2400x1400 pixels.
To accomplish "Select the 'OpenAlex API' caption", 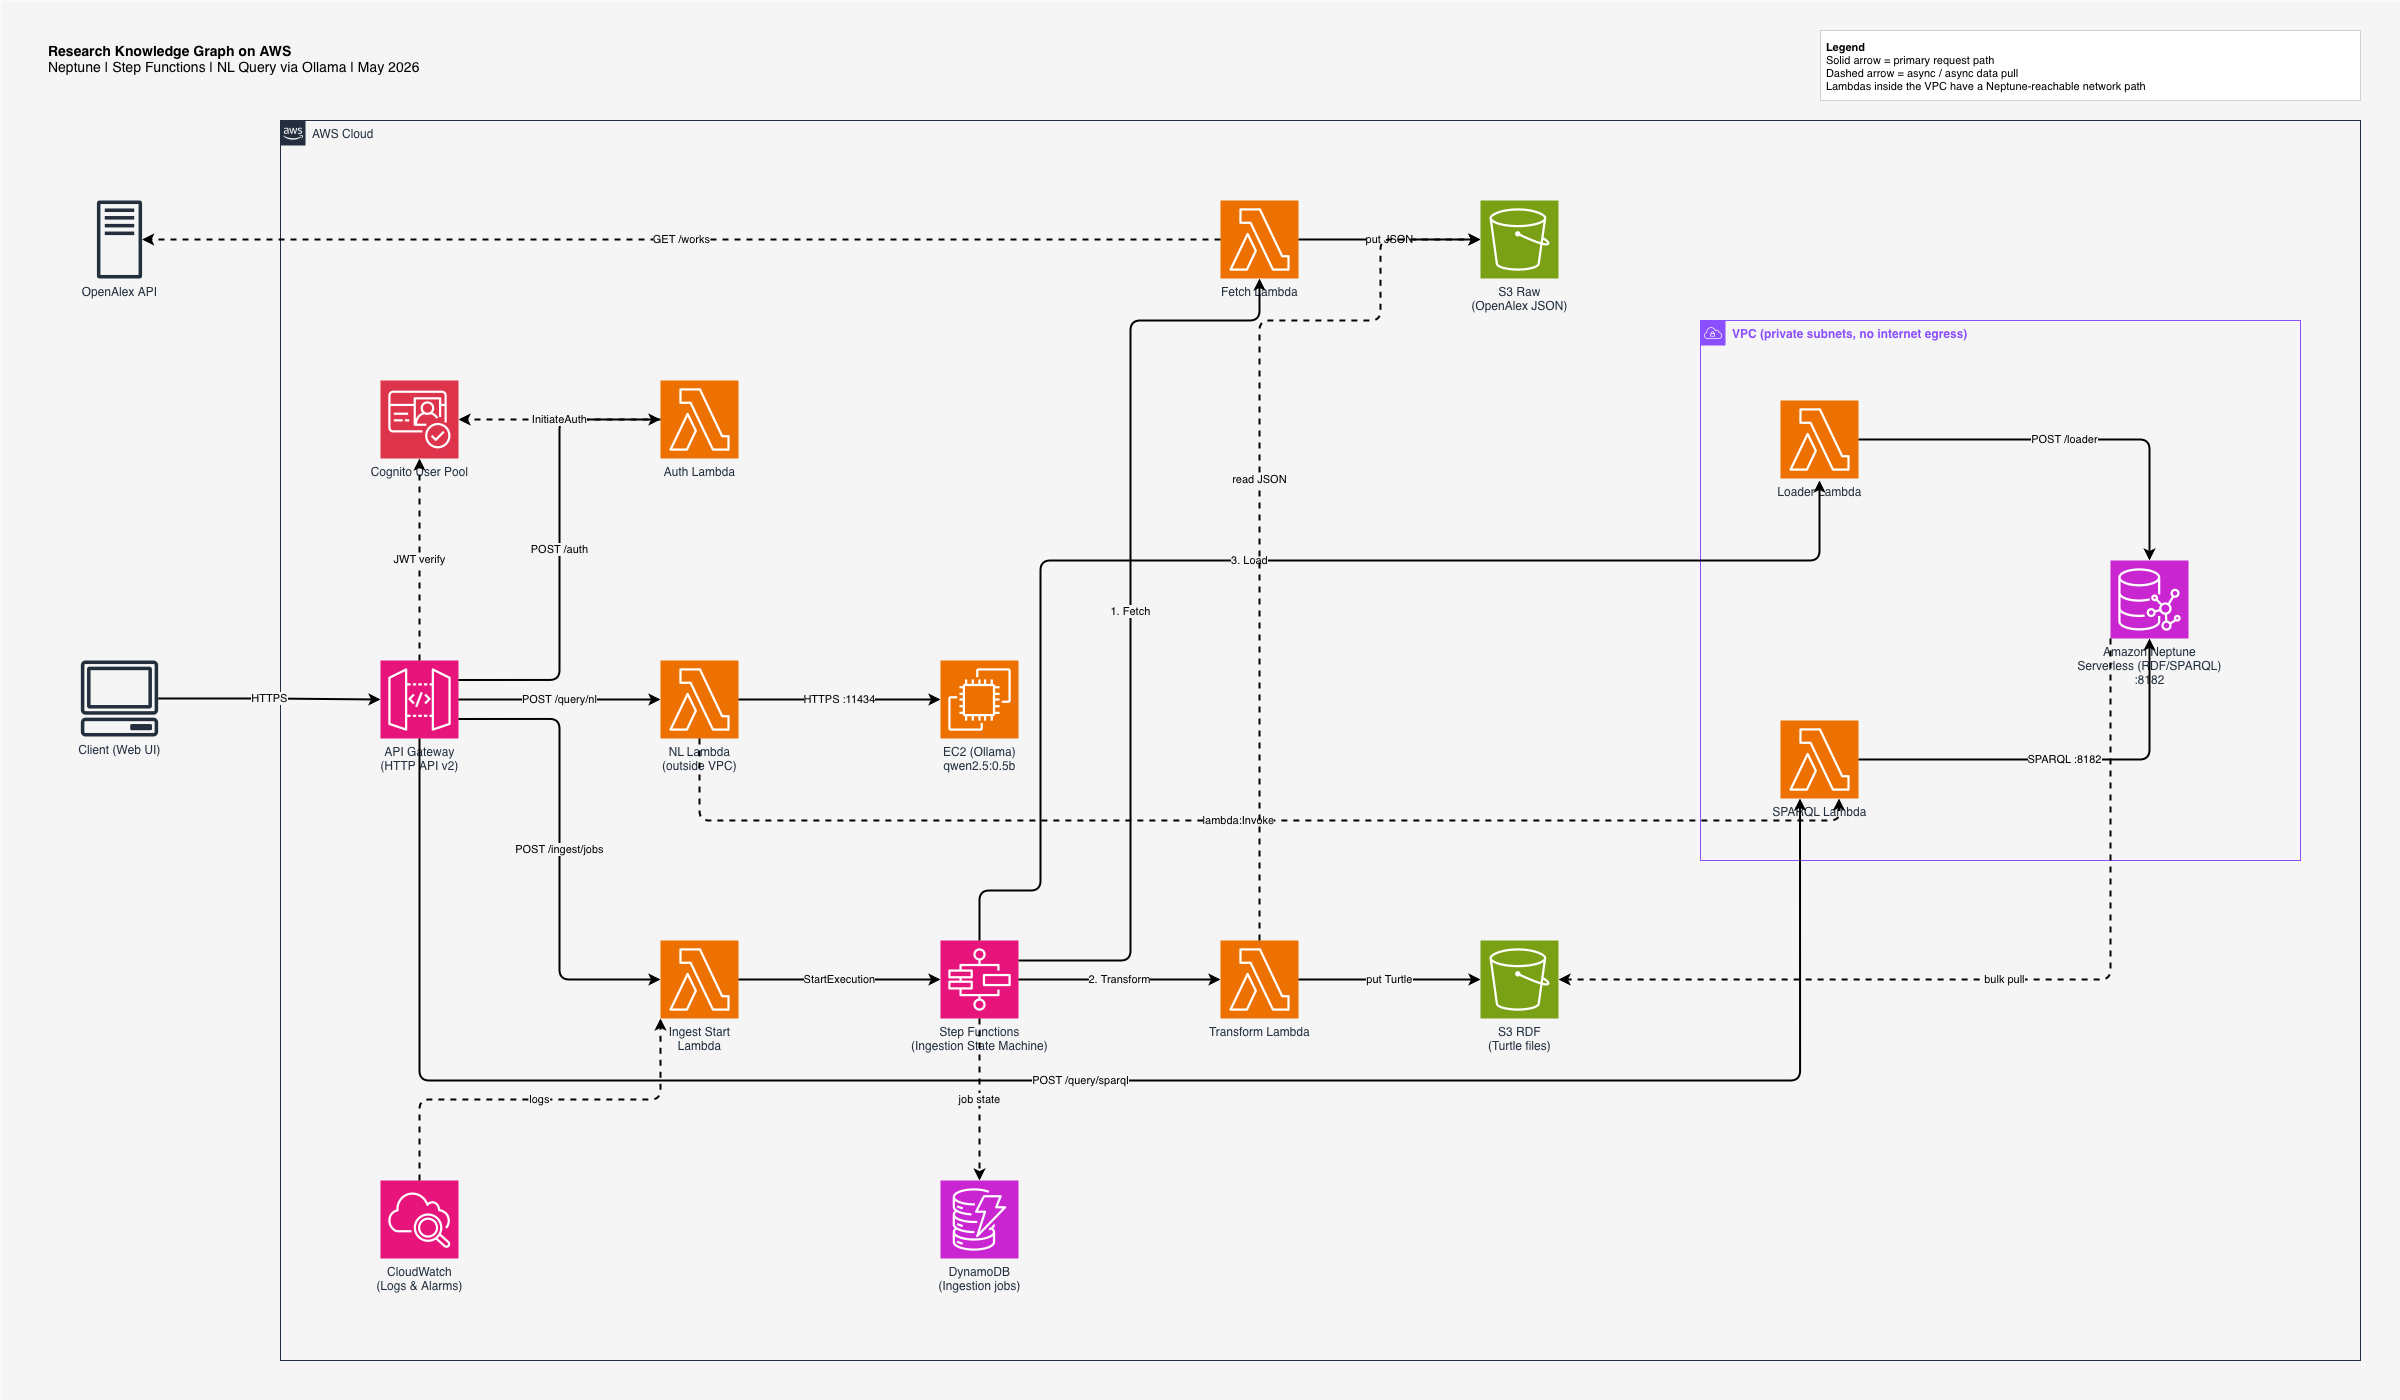I will (119, 292).
